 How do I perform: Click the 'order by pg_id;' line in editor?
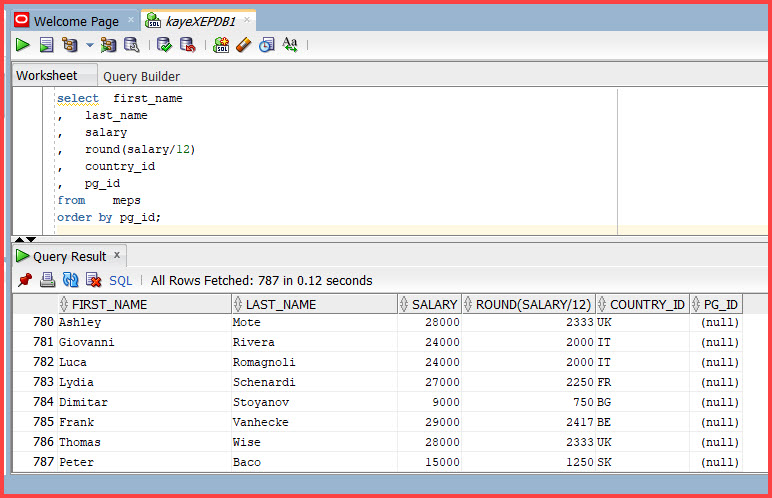point(109,217)
